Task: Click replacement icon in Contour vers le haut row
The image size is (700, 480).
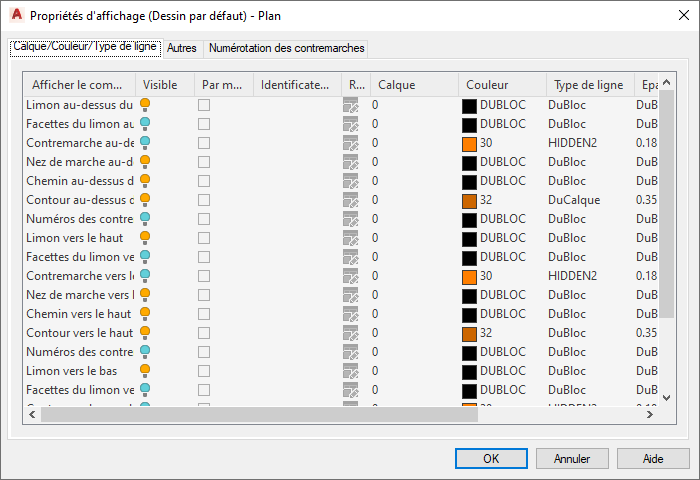Action: 350,333
